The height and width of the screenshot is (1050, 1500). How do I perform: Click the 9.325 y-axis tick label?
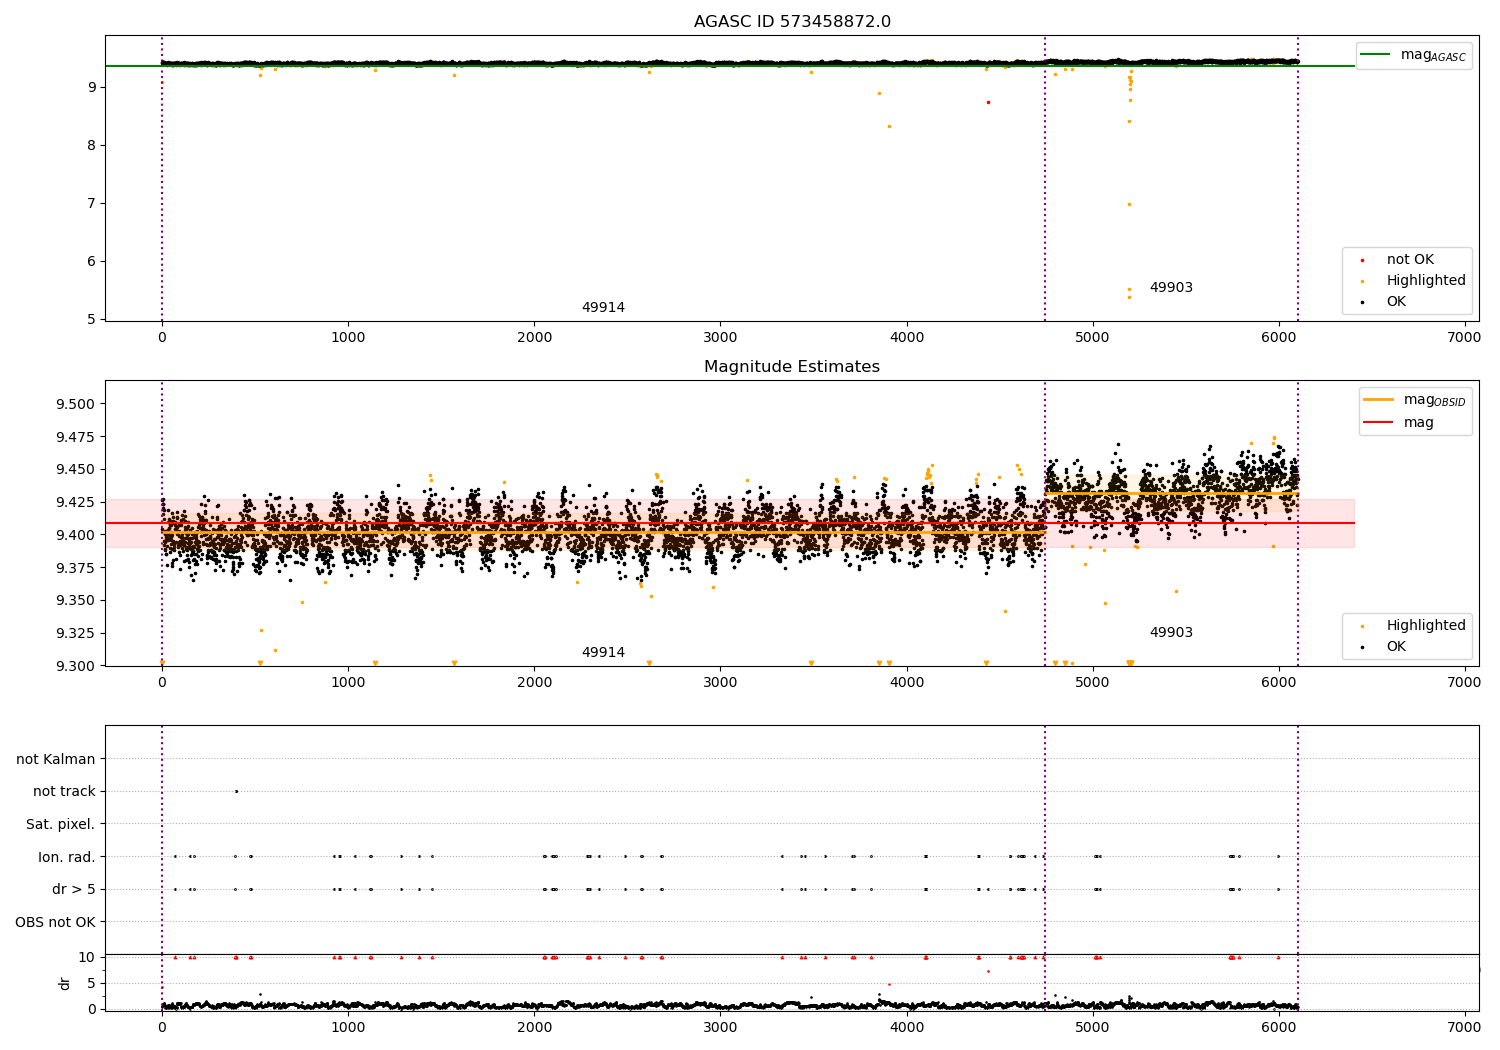(x=76, y=633)
